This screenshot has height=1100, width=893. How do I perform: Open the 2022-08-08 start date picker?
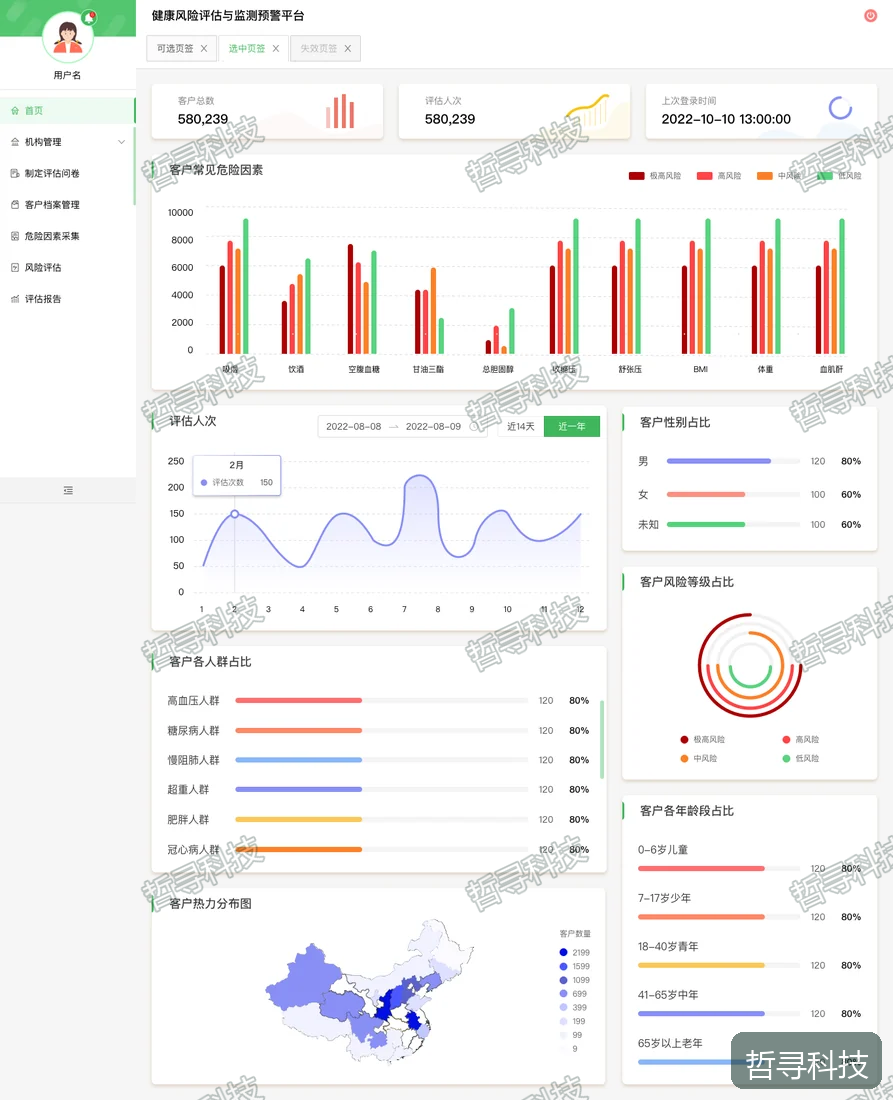tap(354, 427)
